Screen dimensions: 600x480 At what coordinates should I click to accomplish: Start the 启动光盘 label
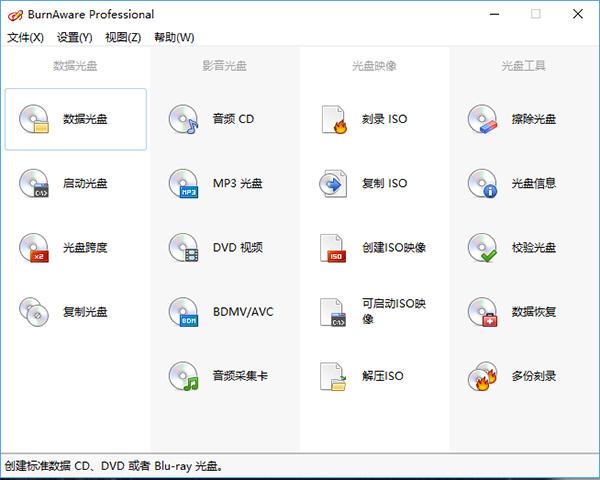point(85,183)
